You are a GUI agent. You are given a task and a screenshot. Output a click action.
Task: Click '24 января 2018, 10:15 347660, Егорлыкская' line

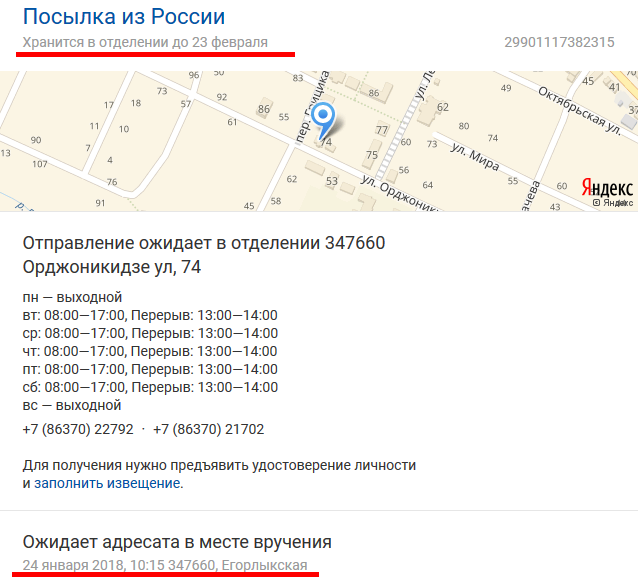click(165, 565)
